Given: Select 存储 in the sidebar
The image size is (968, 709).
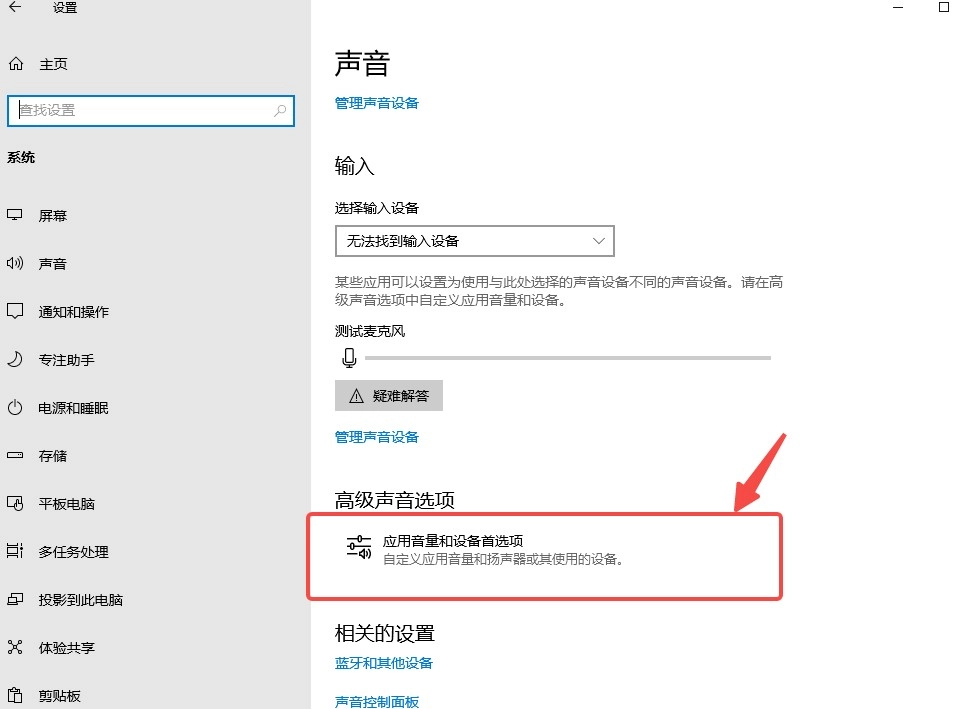Looking at the screenshot, I should pyautogui.click(x=53, y=456).
